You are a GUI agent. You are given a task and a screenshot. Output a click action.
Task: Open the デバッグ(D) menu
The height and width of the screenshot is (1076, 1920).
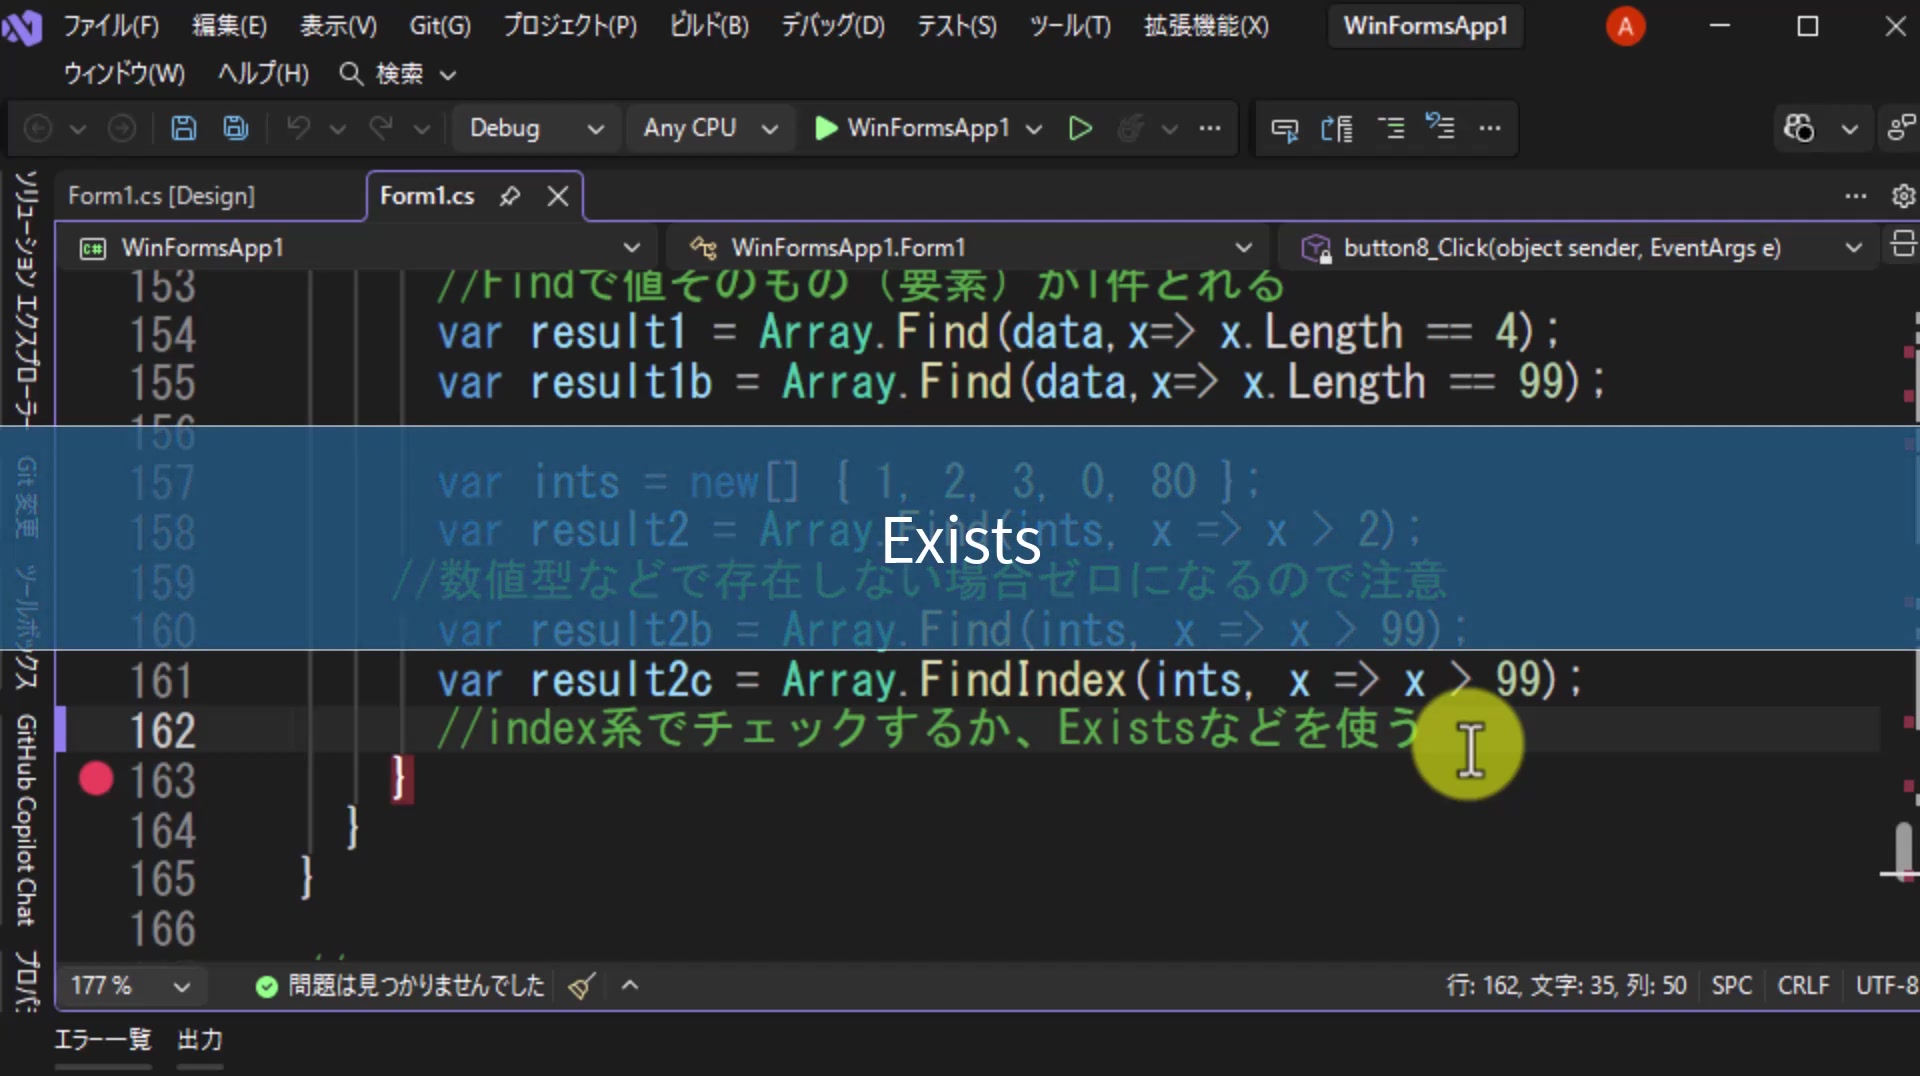833,26
